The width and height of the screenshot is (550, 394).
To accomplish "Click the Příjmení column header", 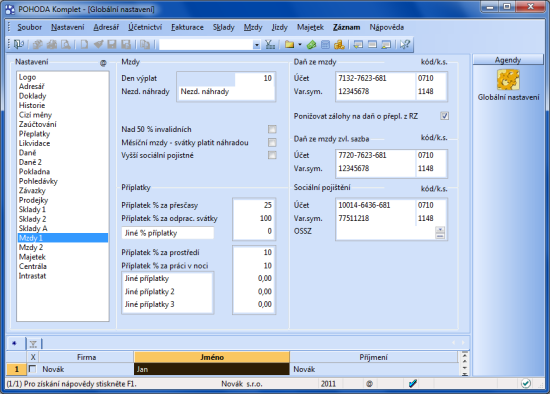I will click(373, 357).
